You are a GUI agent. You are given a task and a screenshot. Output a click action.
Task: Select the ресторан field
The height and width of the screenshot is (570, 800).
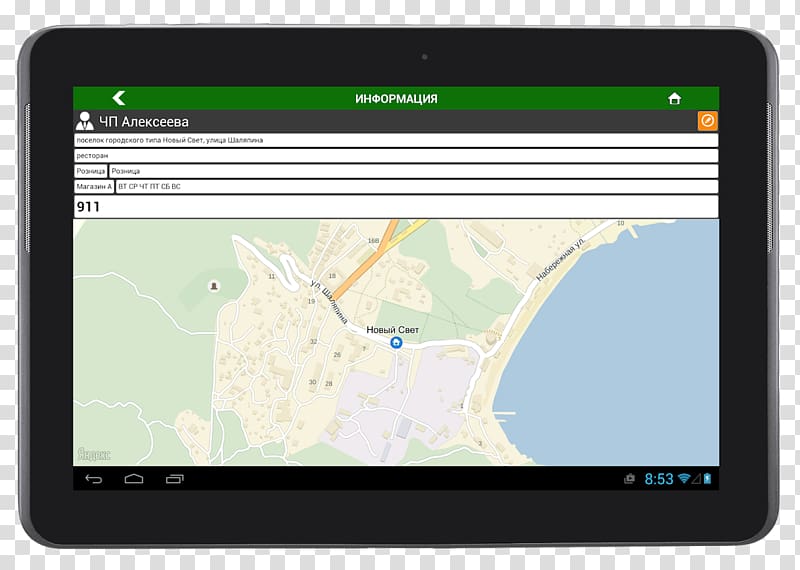396,156
